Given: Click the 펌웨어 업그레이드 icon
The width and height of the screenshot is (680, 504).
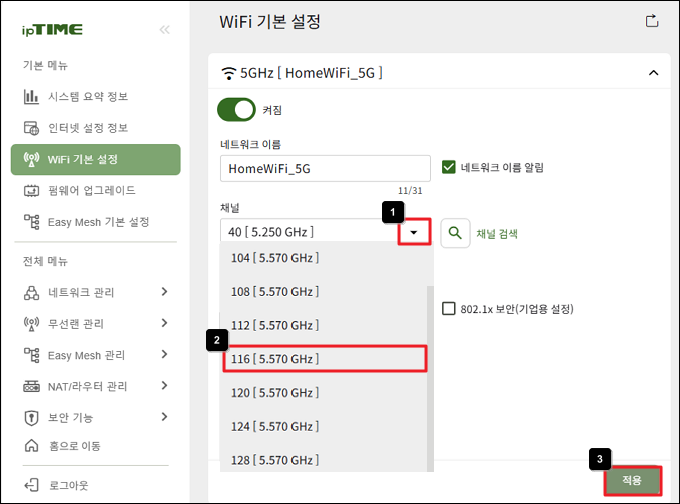Looking at the screenshot, I should point(31,190).
